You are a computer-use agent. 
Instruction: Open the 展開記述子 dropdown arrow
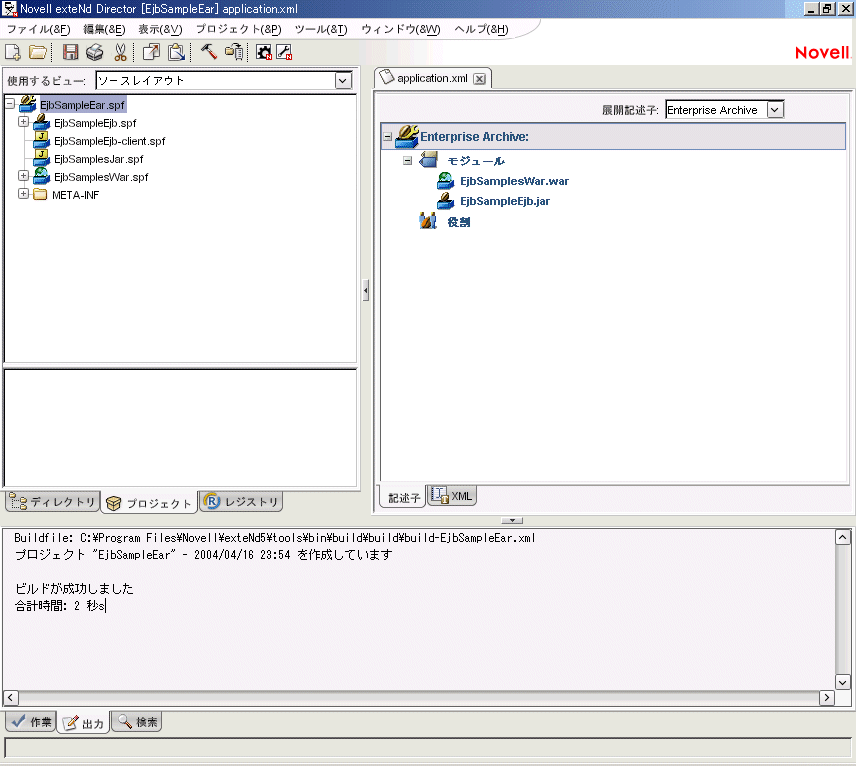pyautogui.click(x=775, y=109)
